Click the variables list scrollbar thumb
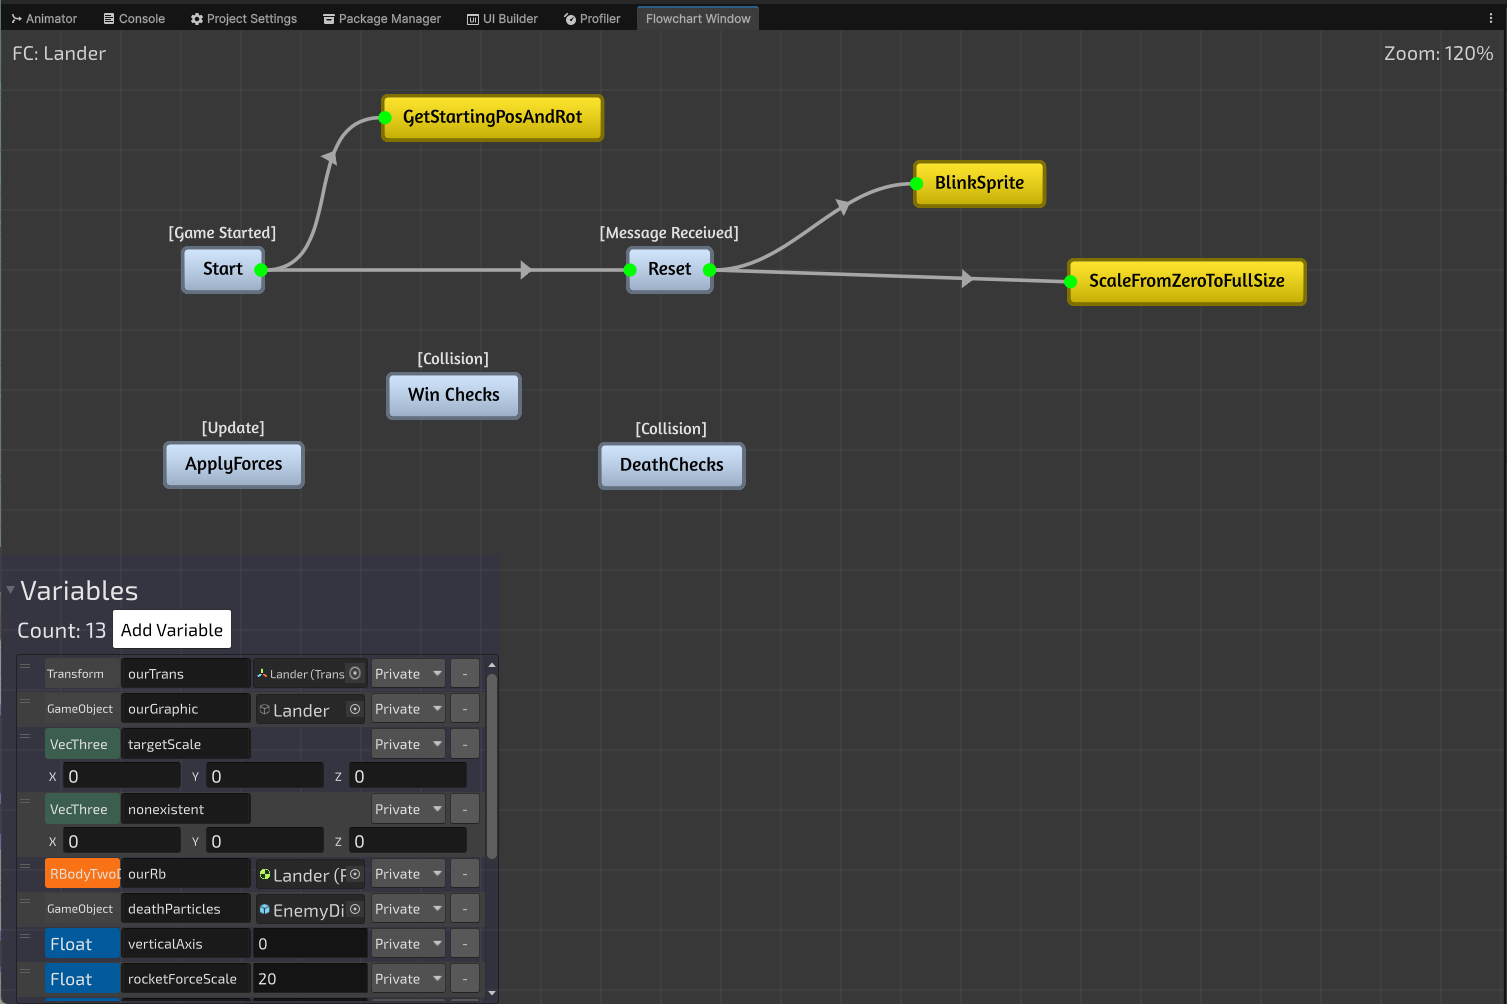1507x1004 pixels. 491,766
